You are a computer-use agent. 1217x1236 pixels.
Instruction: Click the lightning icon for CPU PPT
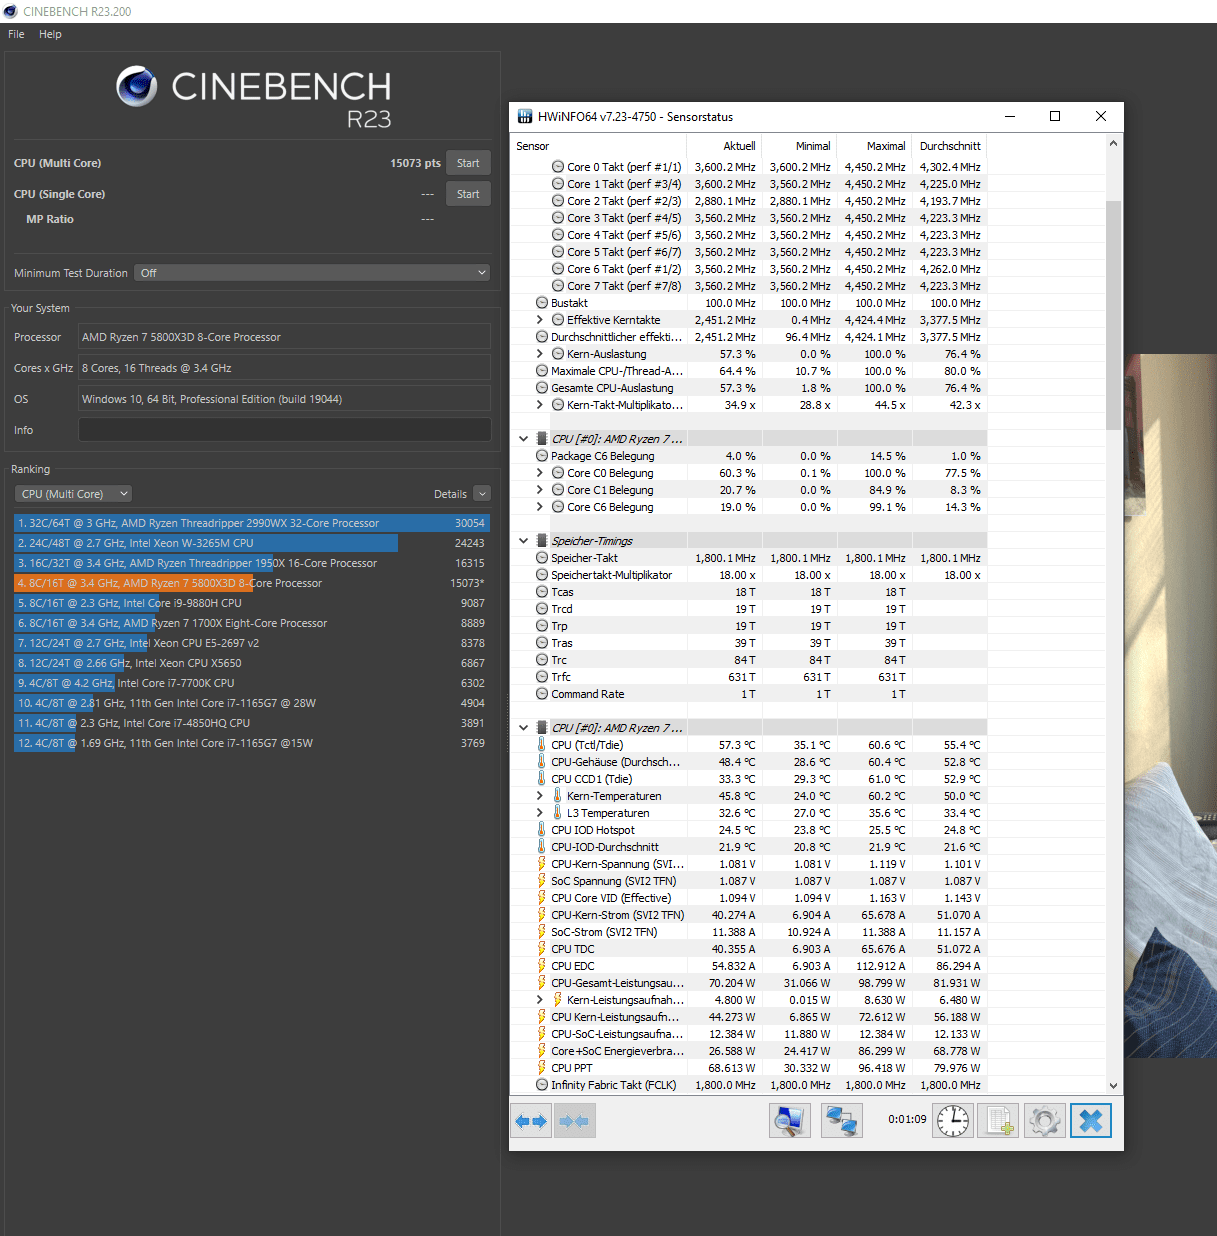(x=542, y=1068)
